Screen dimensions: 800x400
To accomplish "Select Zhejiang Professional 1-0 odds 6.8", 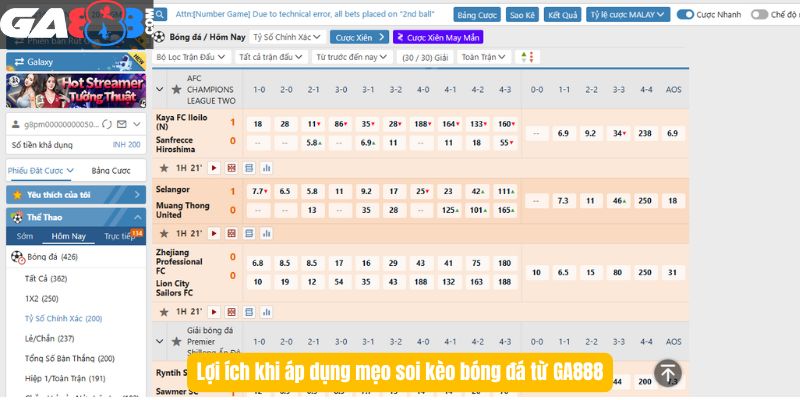I will click(258, 263).
